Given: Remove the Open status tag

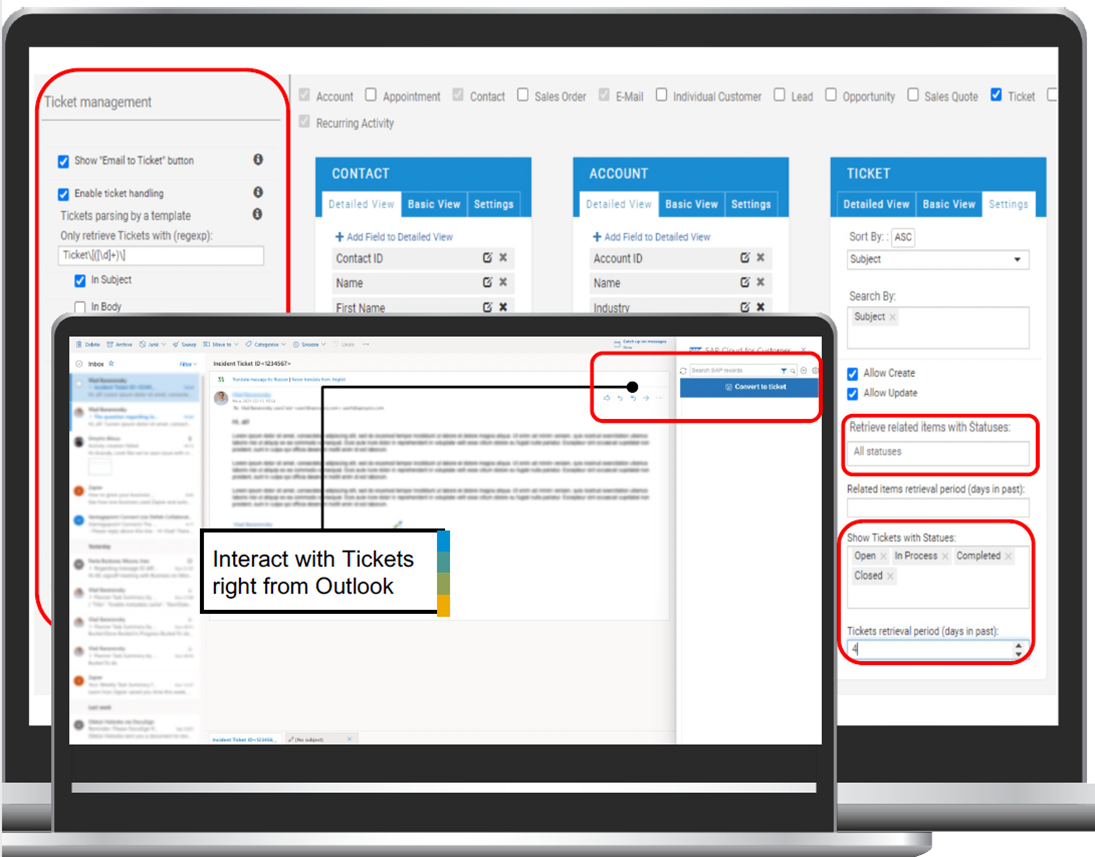Looking at the screenshot, I should click(x=884, y=556).
